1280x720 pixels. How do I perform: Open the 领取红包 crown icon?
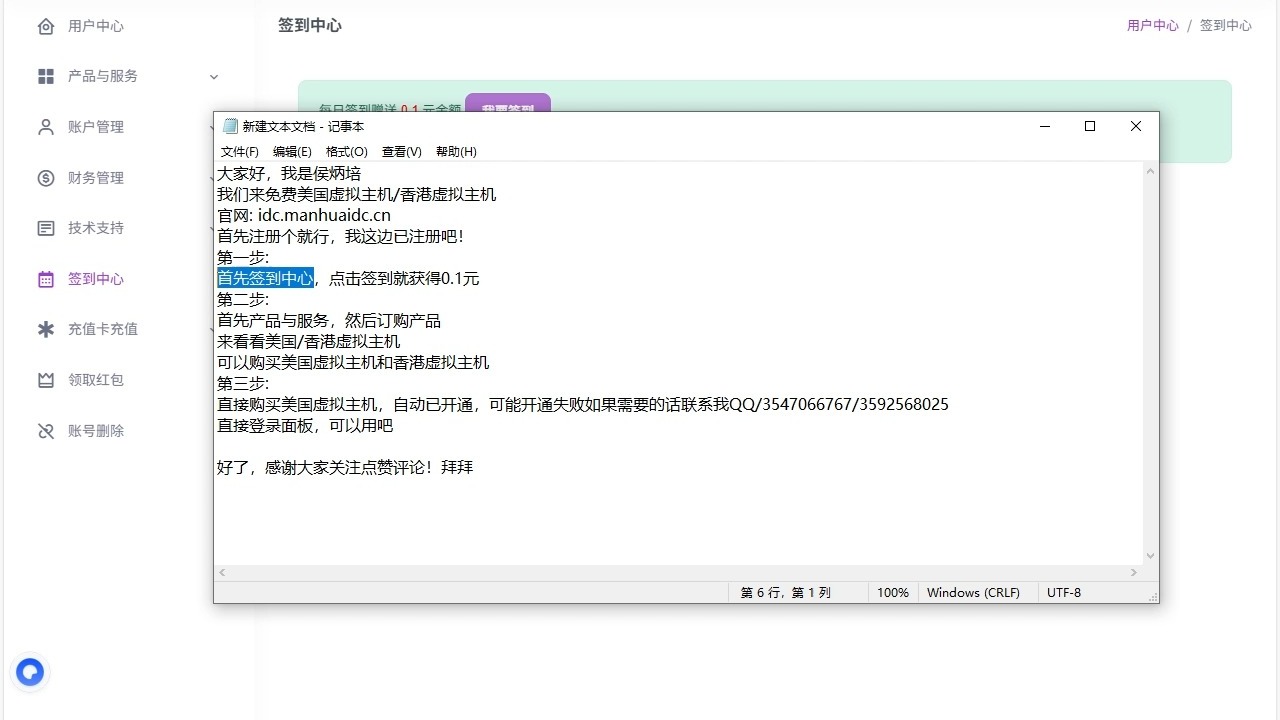coord(46,380)
